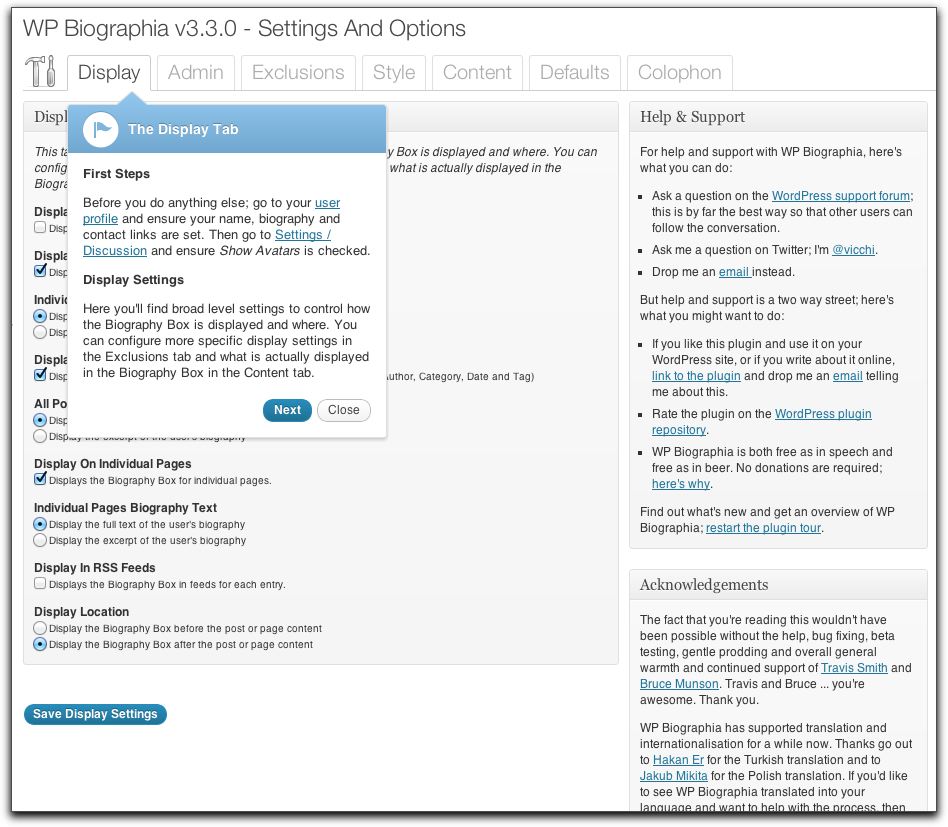Follow the restart the plugin tour link
Screen dimensions: 948x827
pyautogui.click(x=764, y=528)
